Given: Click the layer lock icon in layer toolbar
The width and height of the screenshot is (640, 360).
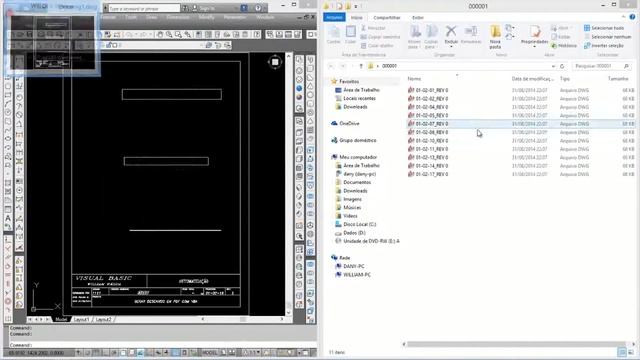Looking at the screenshot, I should (x=109, y=45).
